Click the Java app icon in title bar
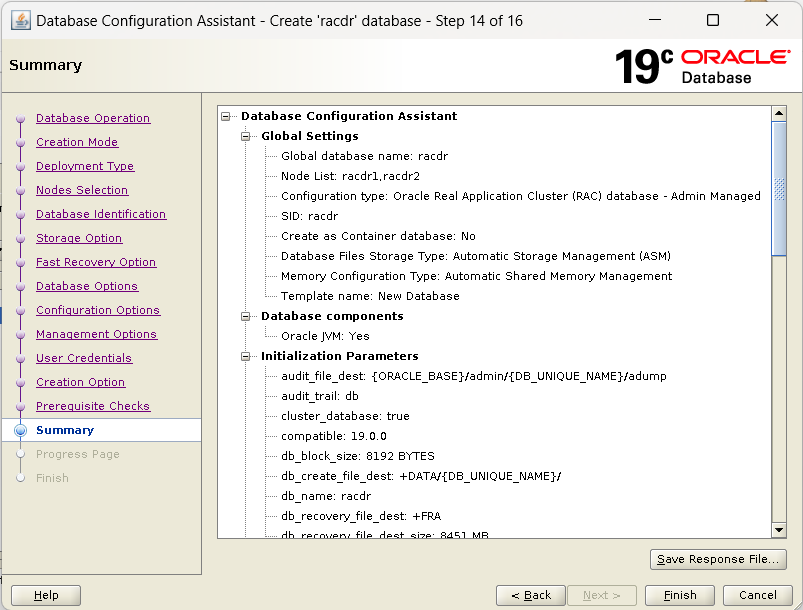803x610 pixels. [21, 21]
